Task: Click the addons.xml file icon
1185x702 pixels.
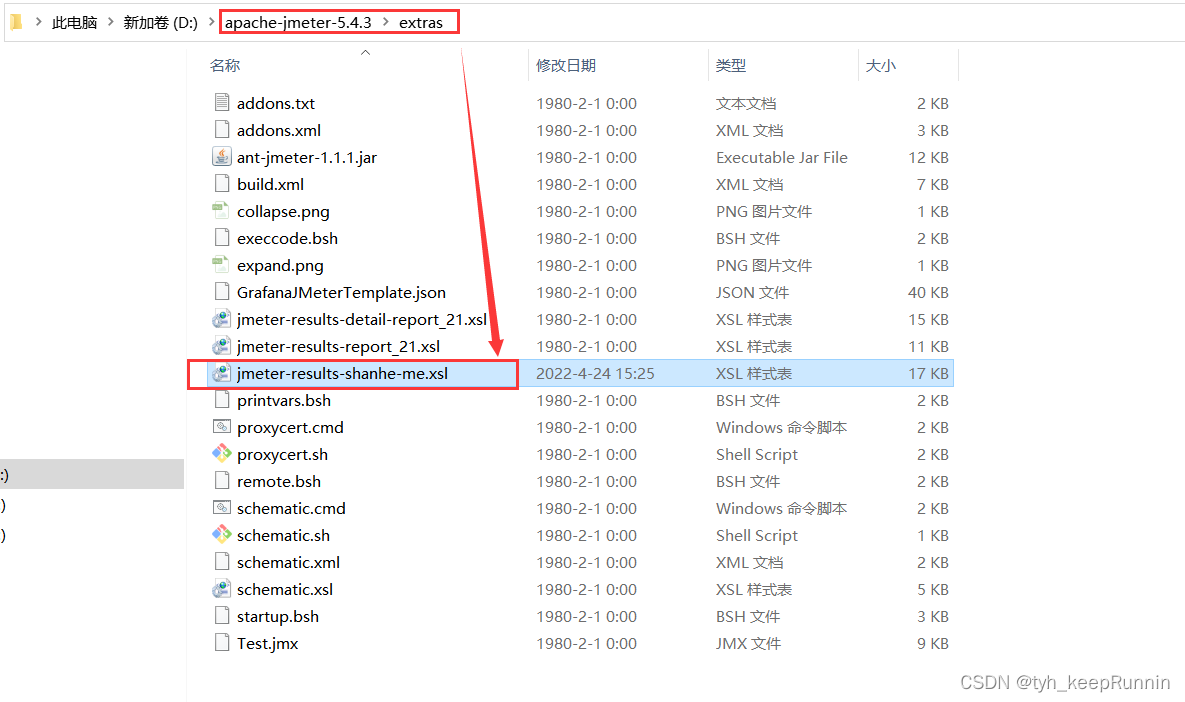Action: pyautogui.click(x=221, y=129)
